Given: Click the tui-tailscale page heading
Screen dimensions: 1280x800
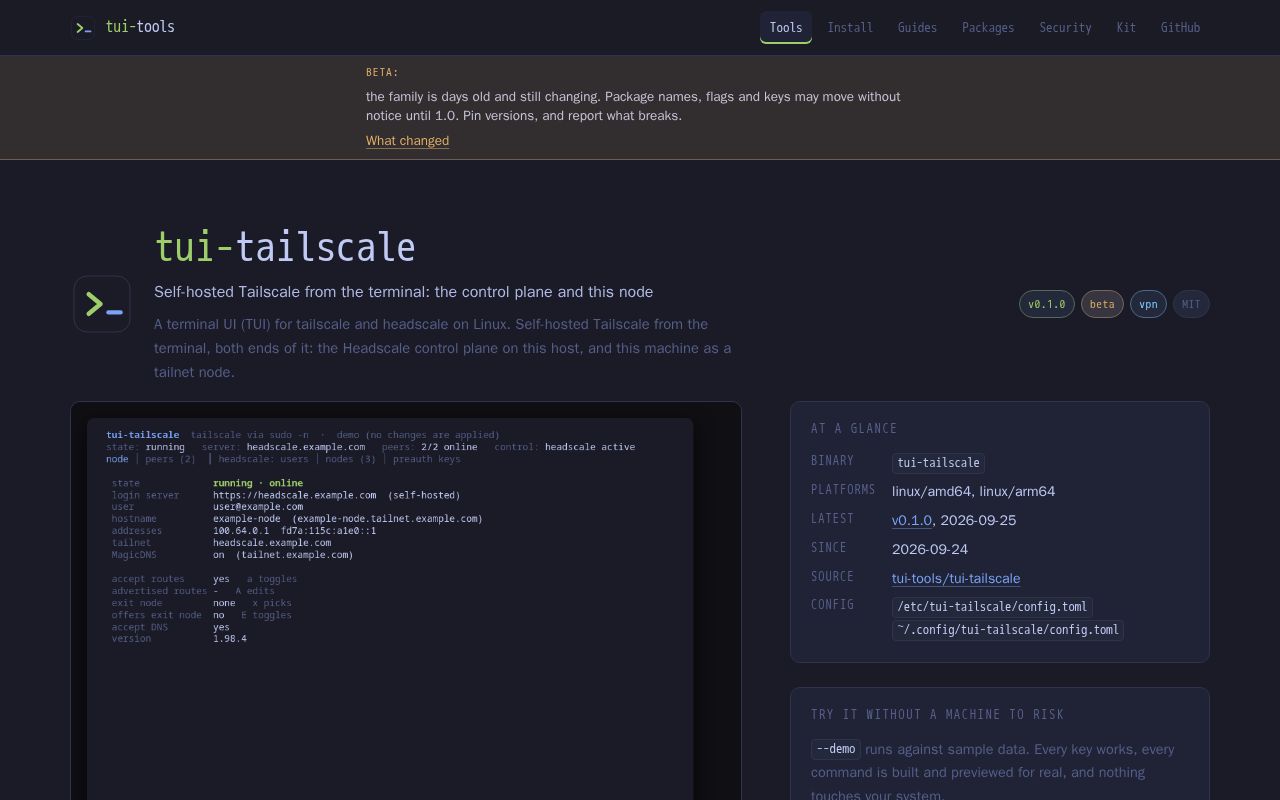Looking at the screenshot, I should tap(285, 247).
